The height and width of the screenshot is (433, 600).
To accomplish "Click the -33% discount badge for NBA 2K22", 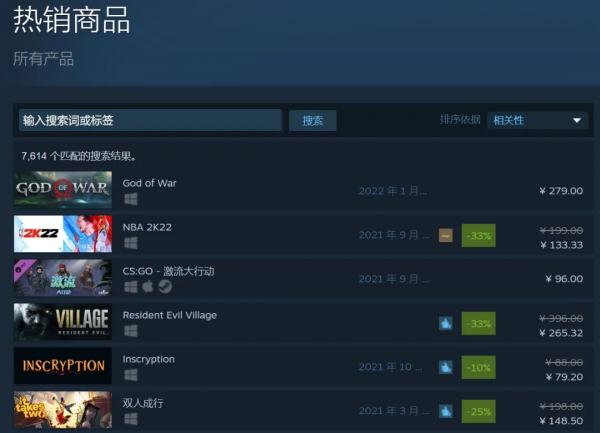I will coord(478,235).
